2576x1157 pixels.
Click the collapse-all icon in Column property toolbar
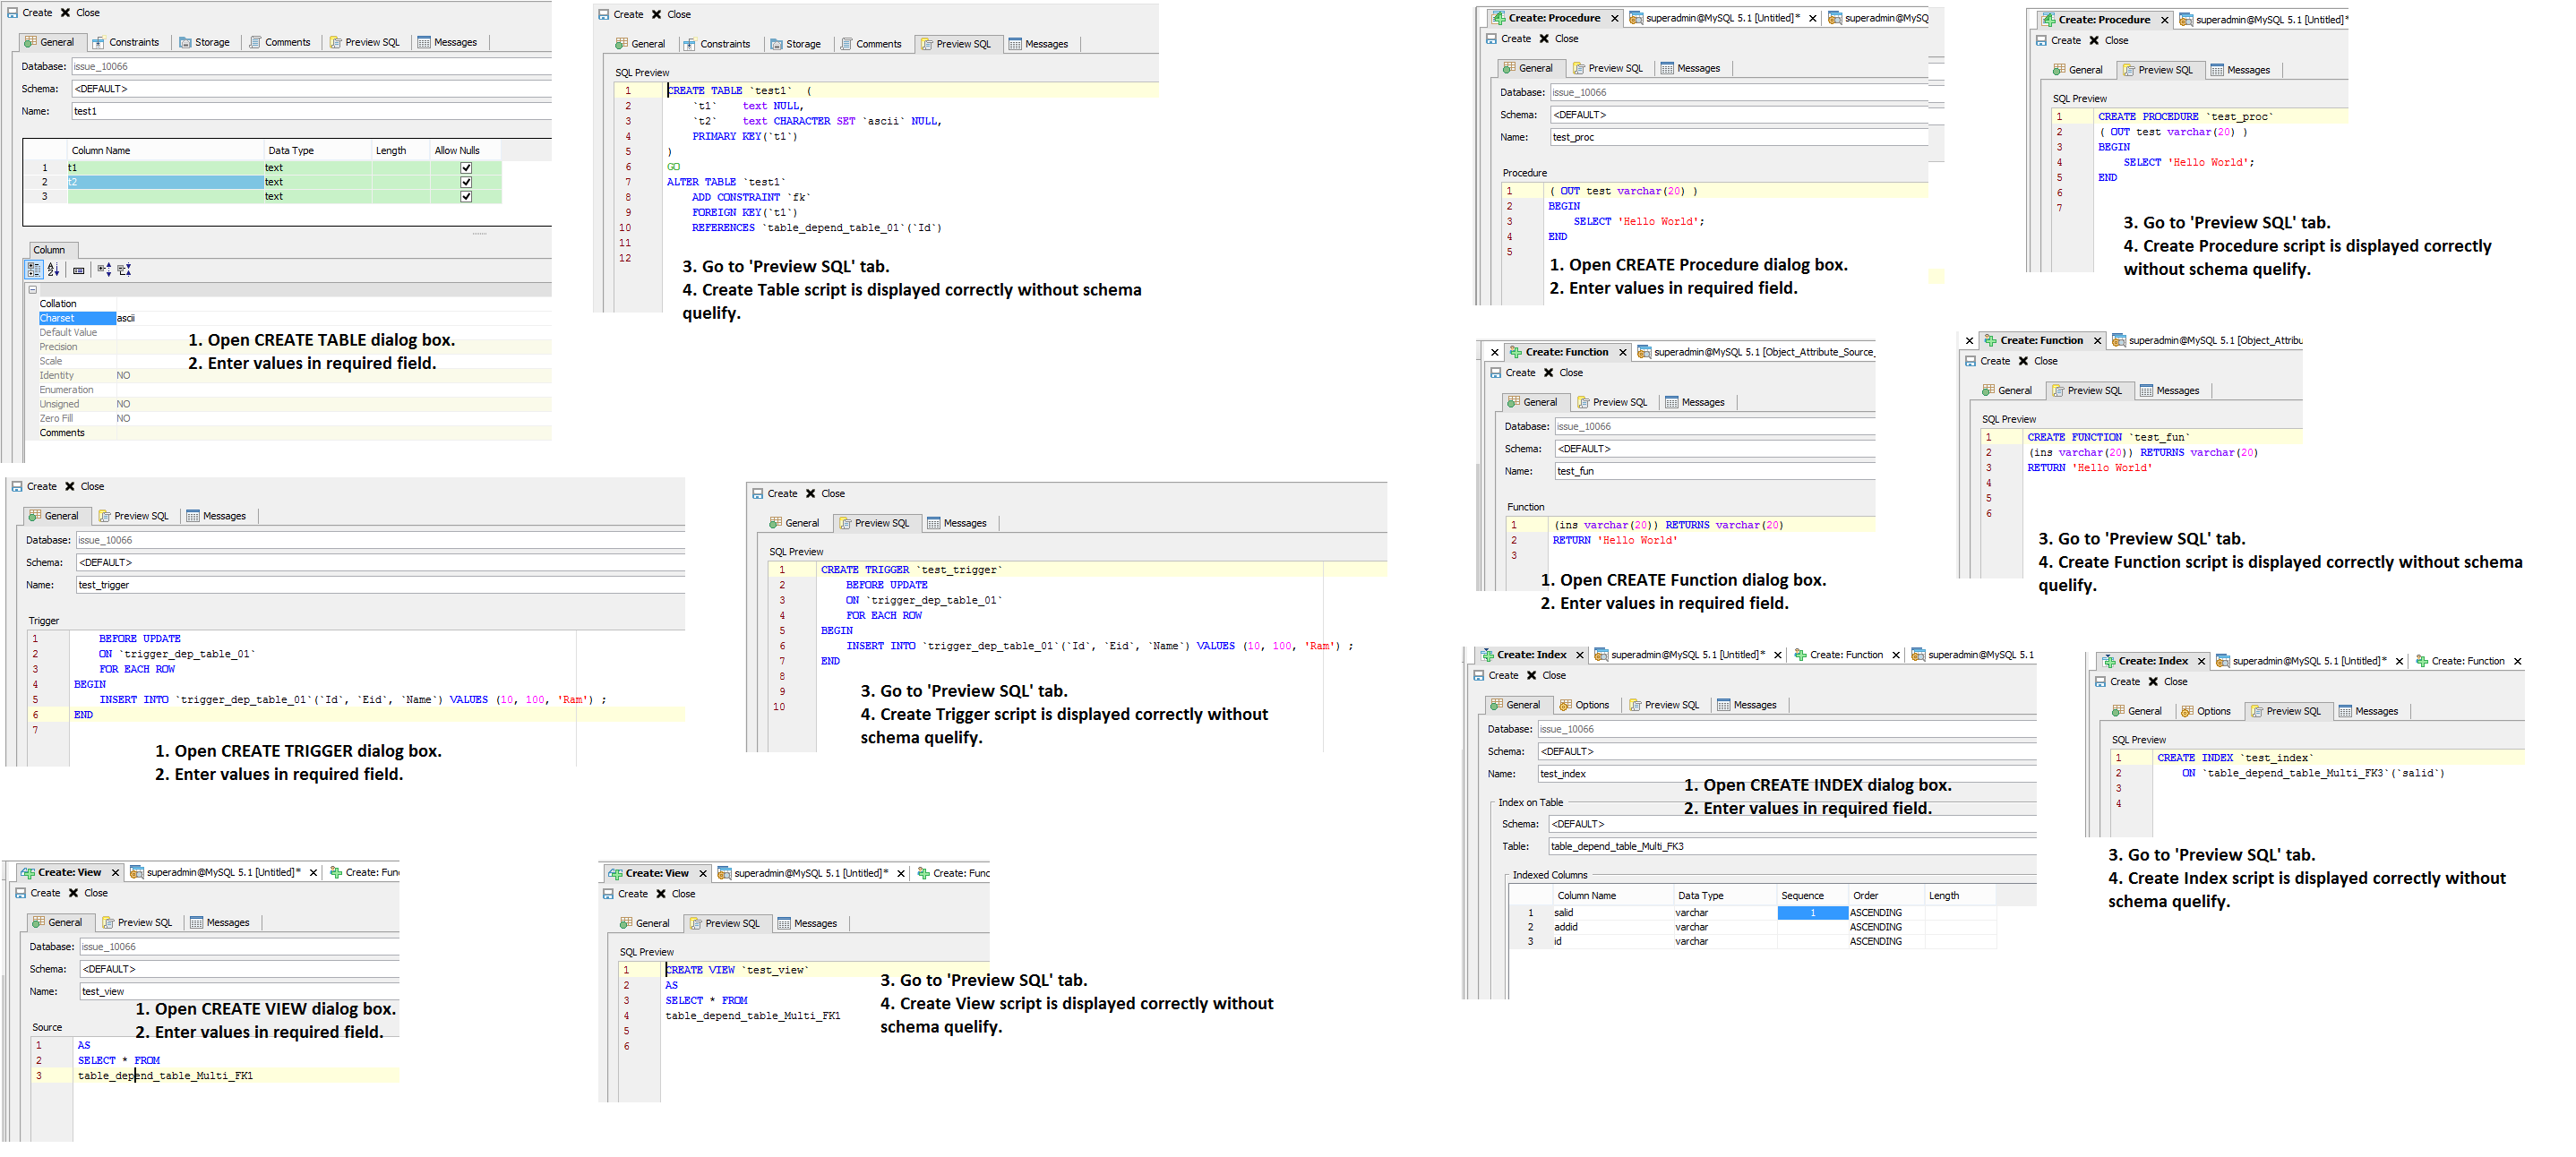(x=125, y=269)
